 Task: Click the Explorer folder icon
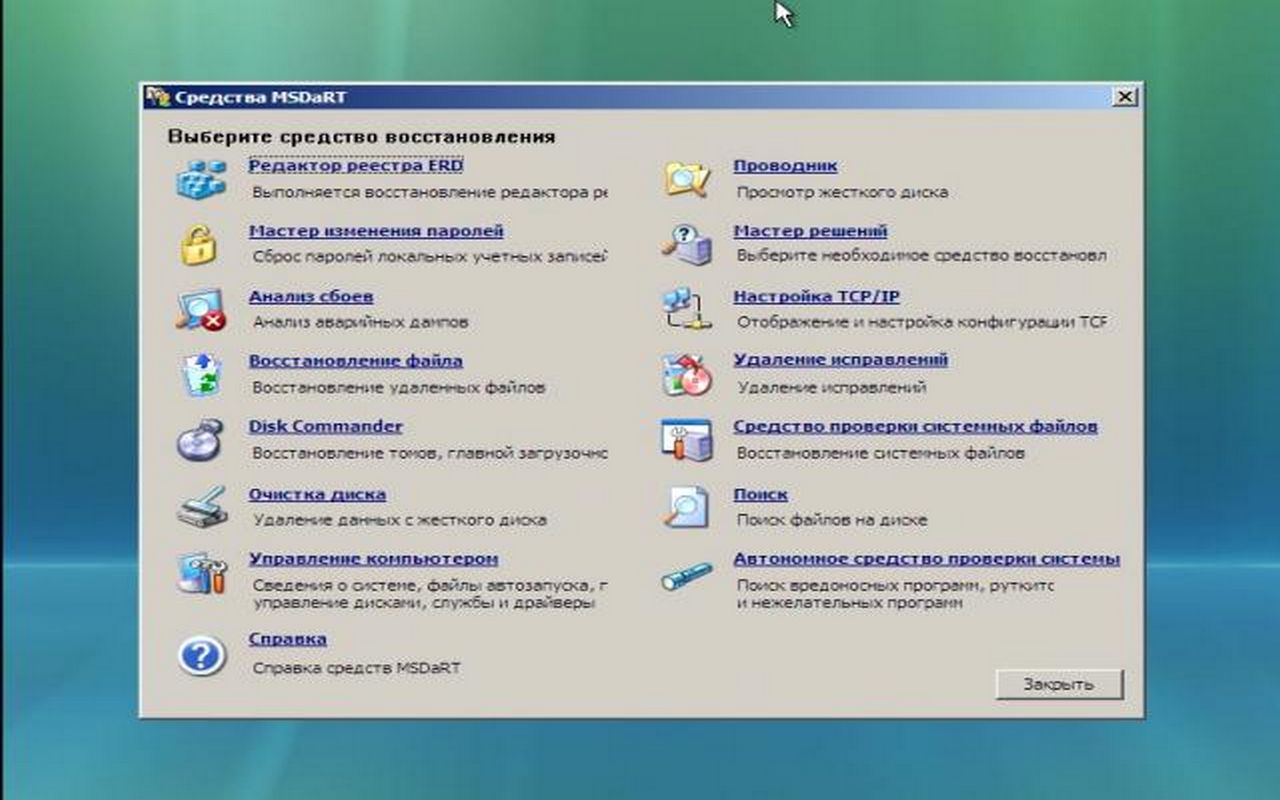point(687,178)
